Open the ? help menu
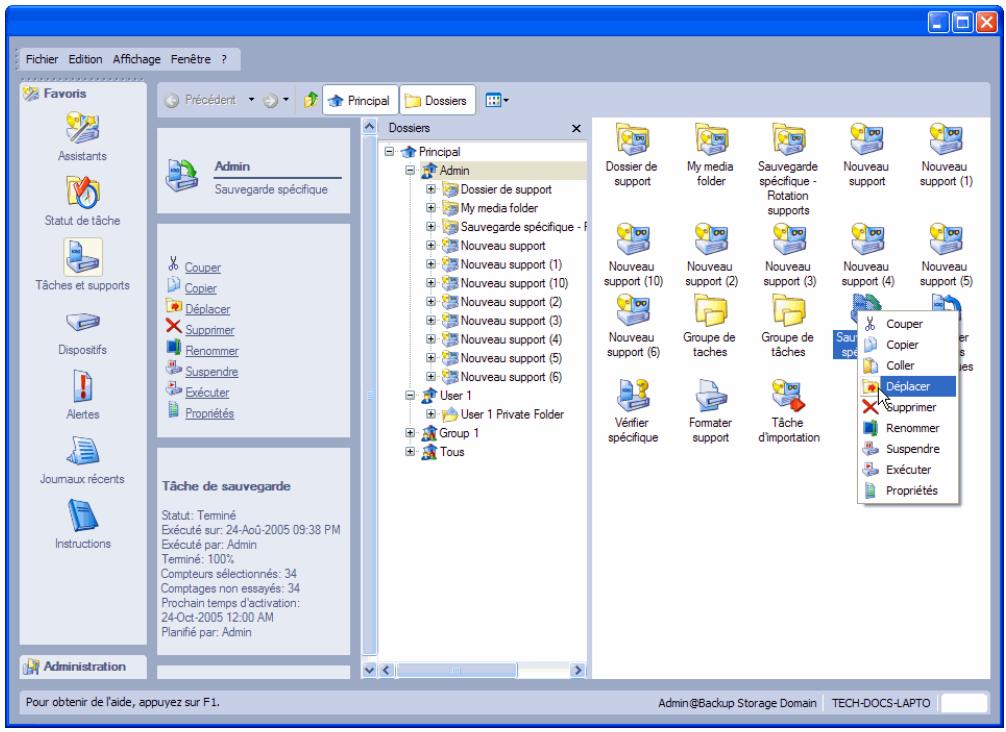This screenshot has width=1006, height=732. (224, 59)
